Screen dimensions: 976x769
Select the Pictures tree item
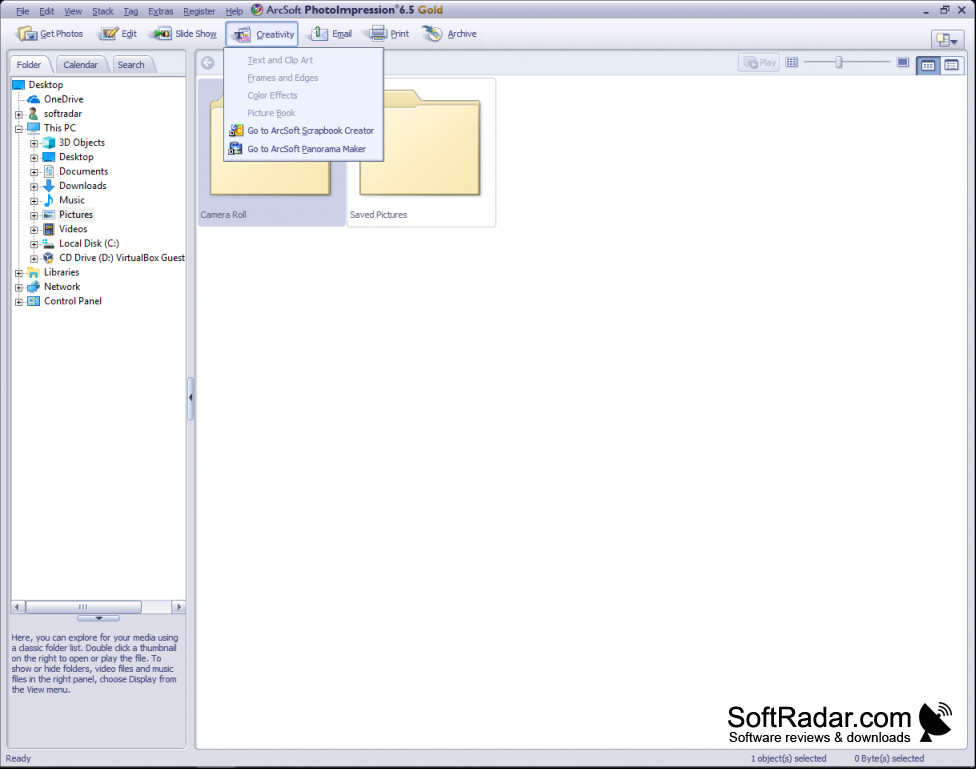[x=76, y=215]
